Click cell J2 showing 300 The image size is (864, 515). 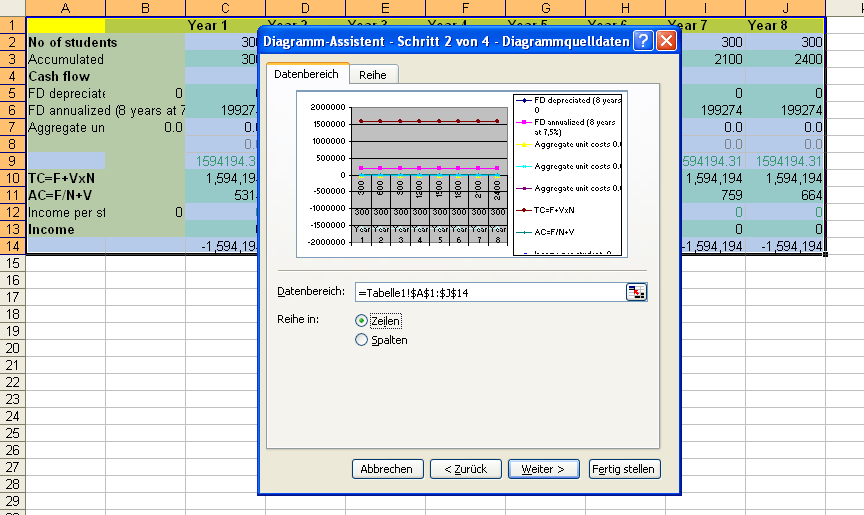click(785, 42)
